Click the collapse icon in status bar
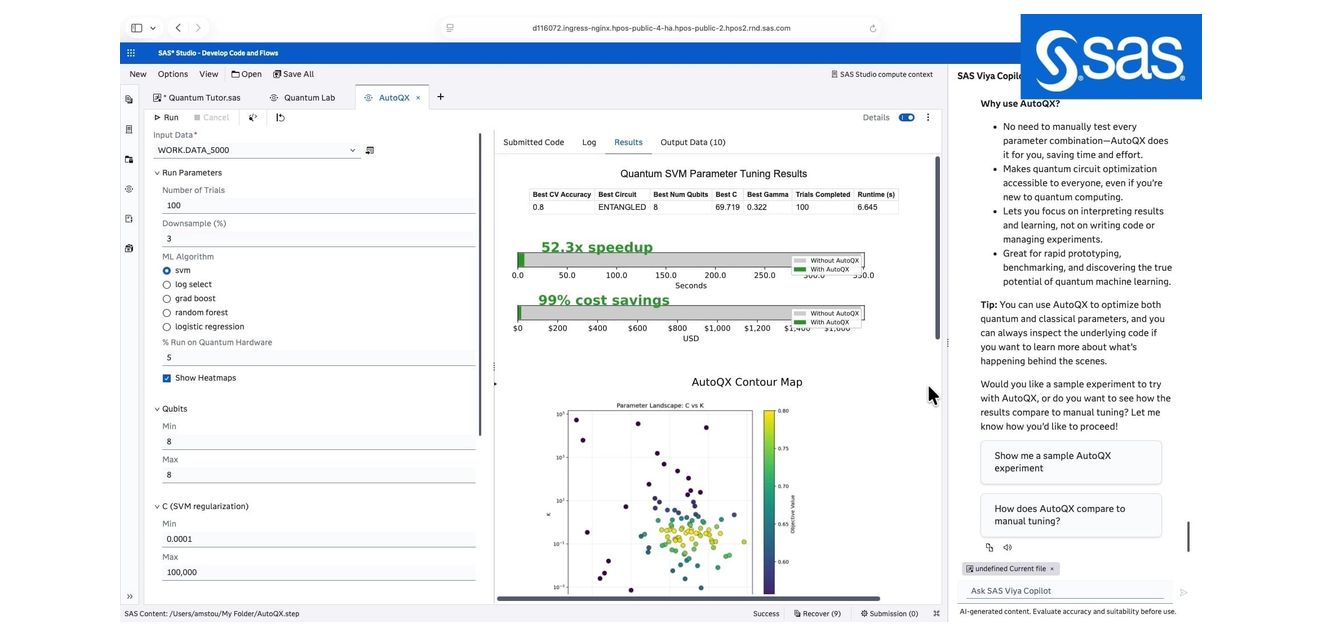1320x636 pixels. (x=936, y=614)
